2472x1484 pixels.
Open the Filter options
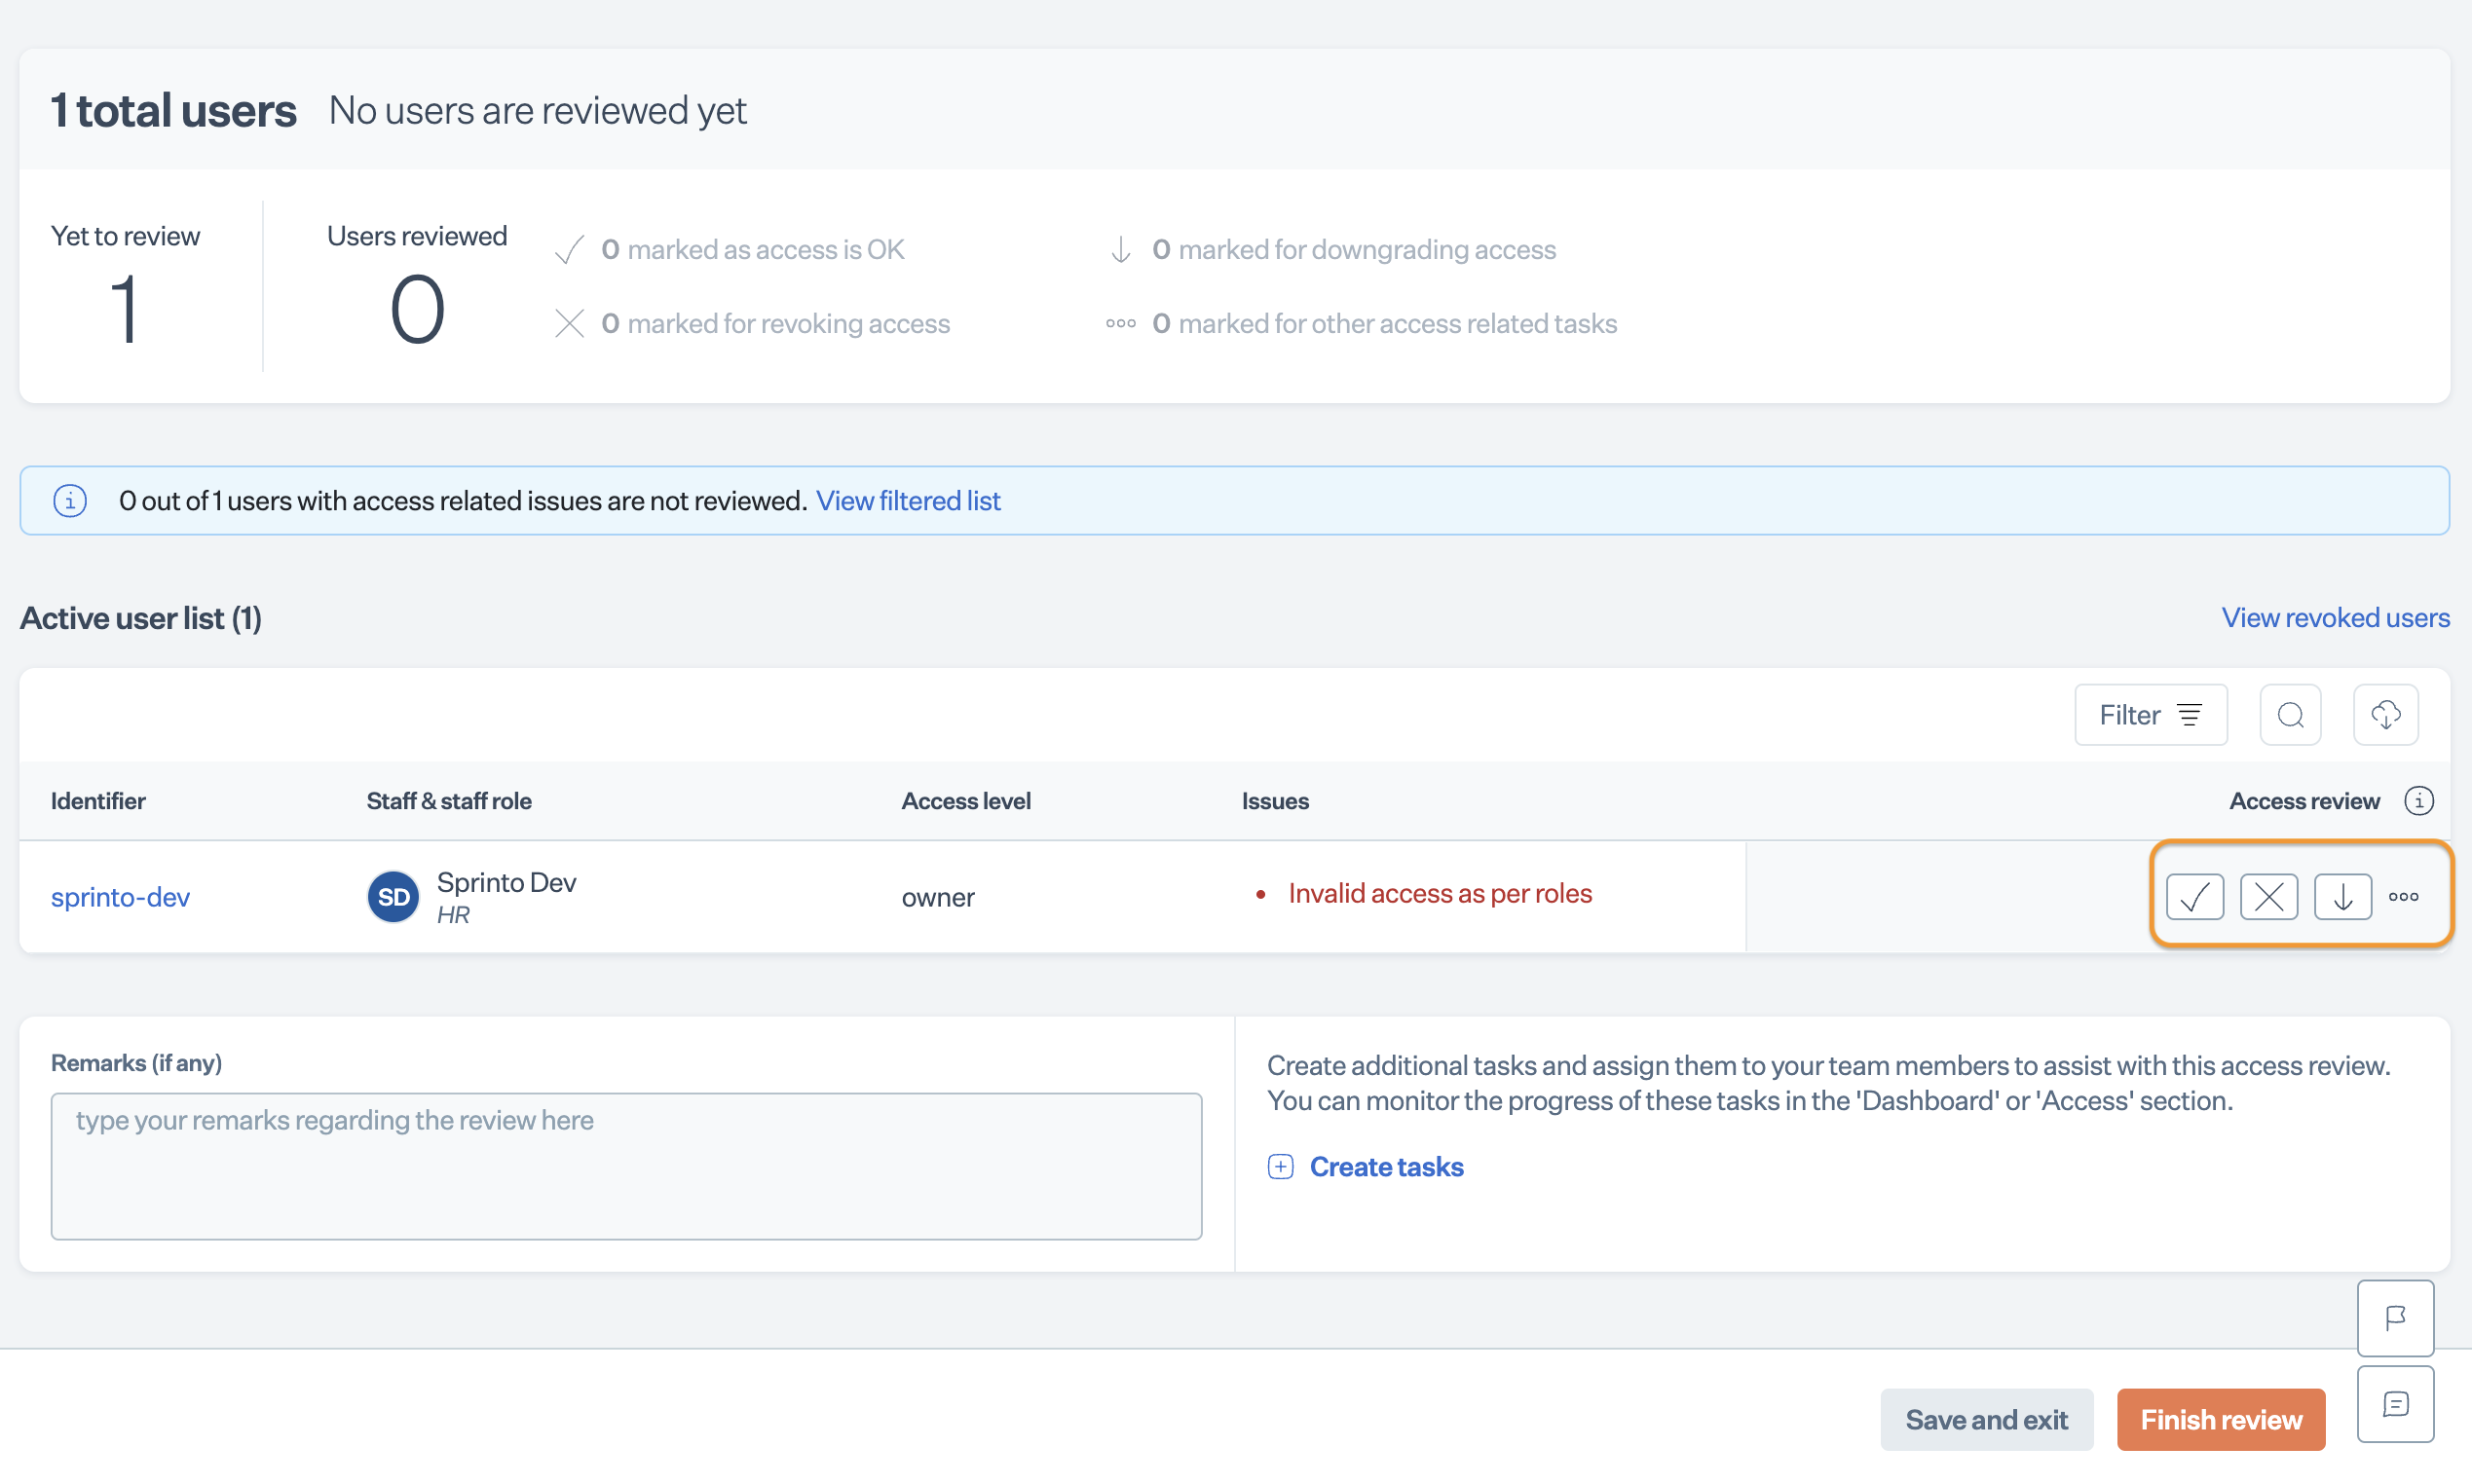[x=2150, y=715]
